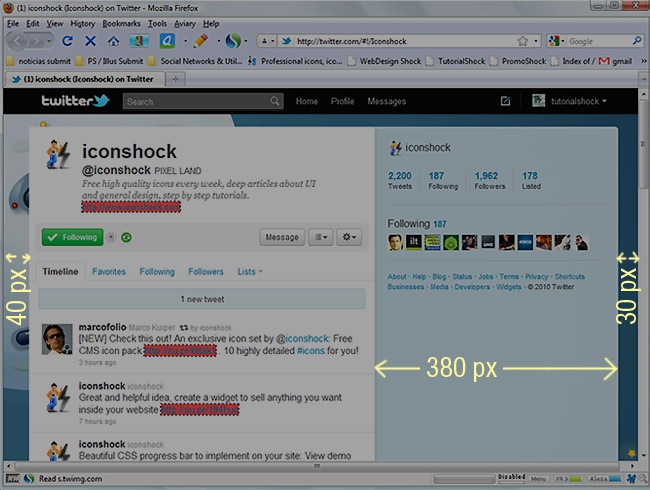Open the Messages link in Twitter header

(386, 101)
